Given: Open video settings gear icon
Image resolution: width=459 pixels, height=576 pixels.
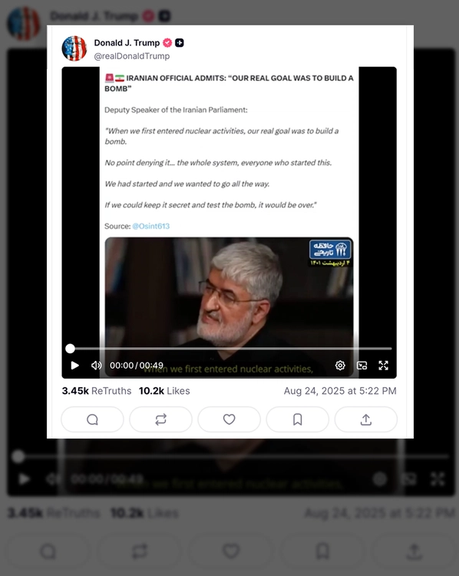Looking at the screenshot, I should coord(340,366).
